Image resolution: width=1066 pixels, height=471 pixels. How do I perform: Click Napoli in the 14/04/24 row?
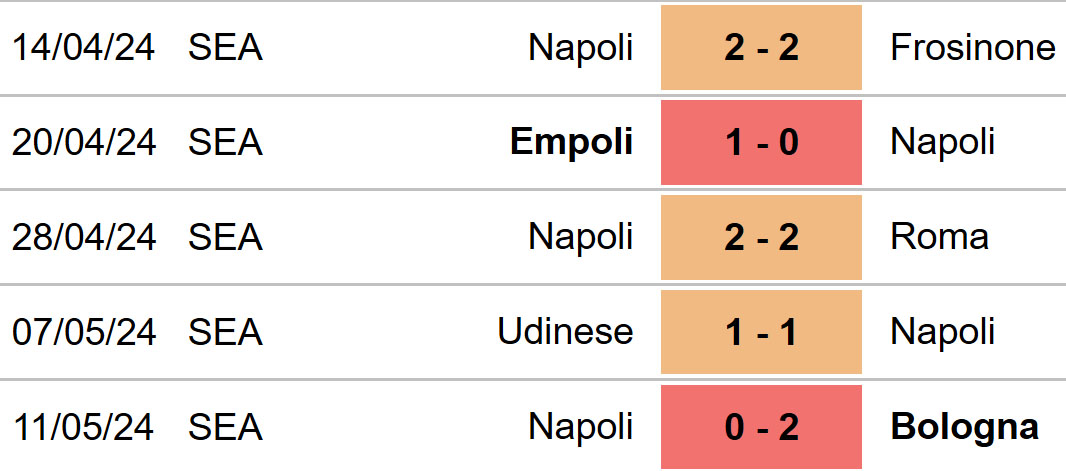(581, 48)
